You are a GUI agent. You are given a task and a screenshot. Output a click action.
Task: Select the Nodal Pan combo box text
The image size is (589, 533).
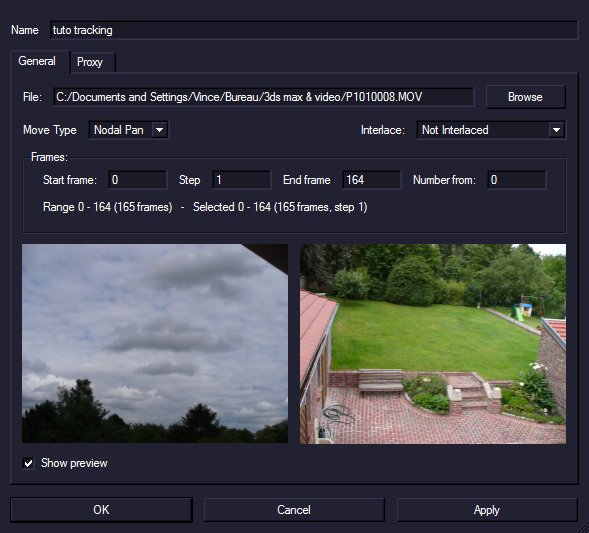pos(119,130)
